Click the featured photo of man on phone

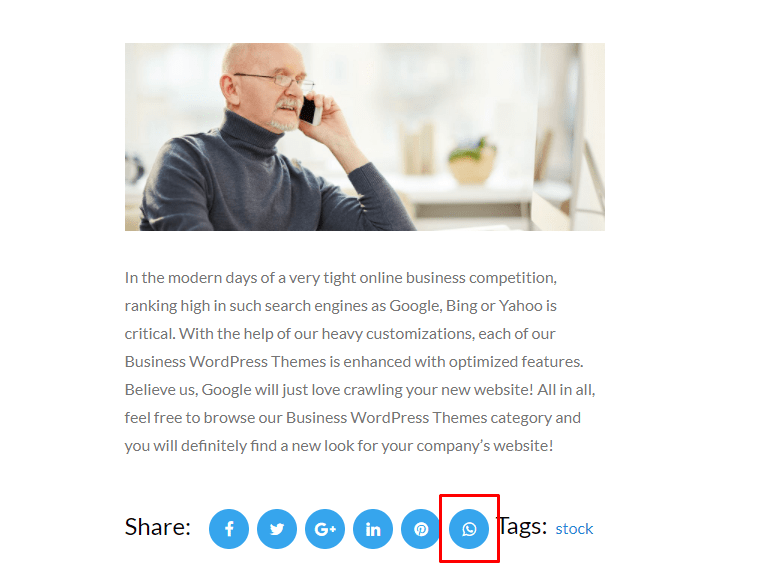pos(364,137)
